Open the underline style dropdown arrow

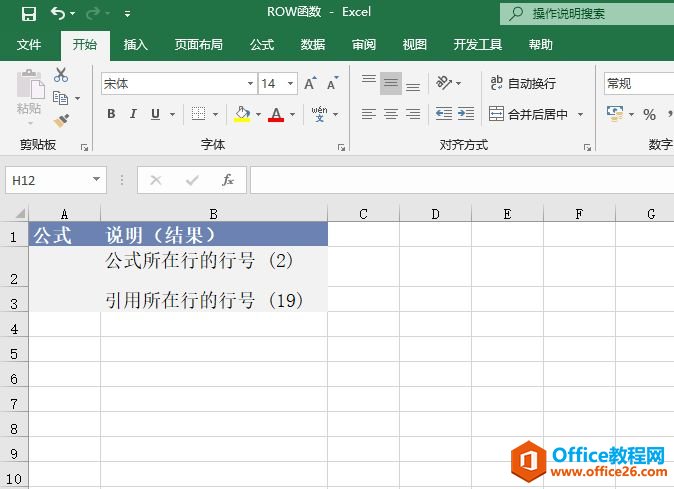172,114
